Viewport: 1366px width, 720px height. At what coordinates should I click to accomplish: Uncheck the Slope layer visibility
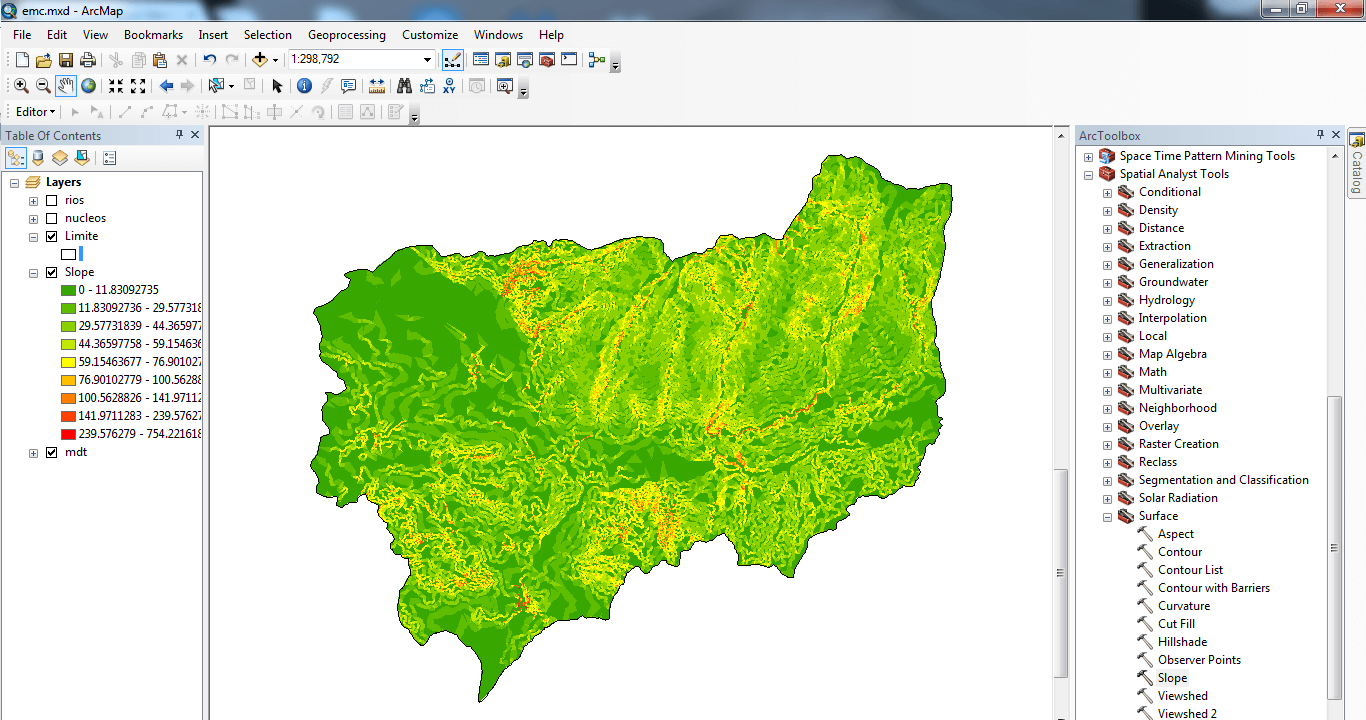[52, 272]
